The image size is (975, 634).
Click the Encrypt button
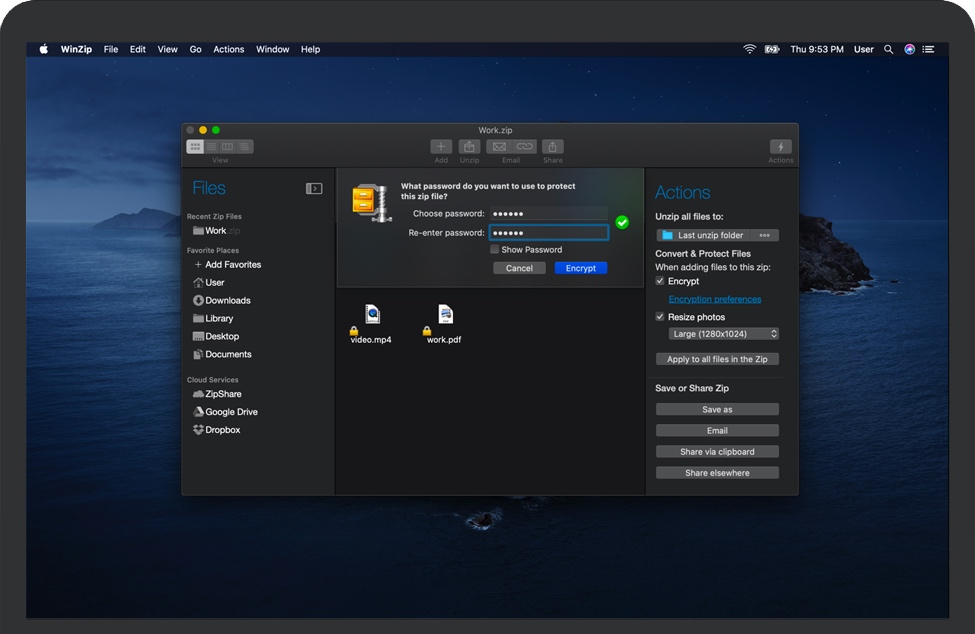tap(581, 268)
